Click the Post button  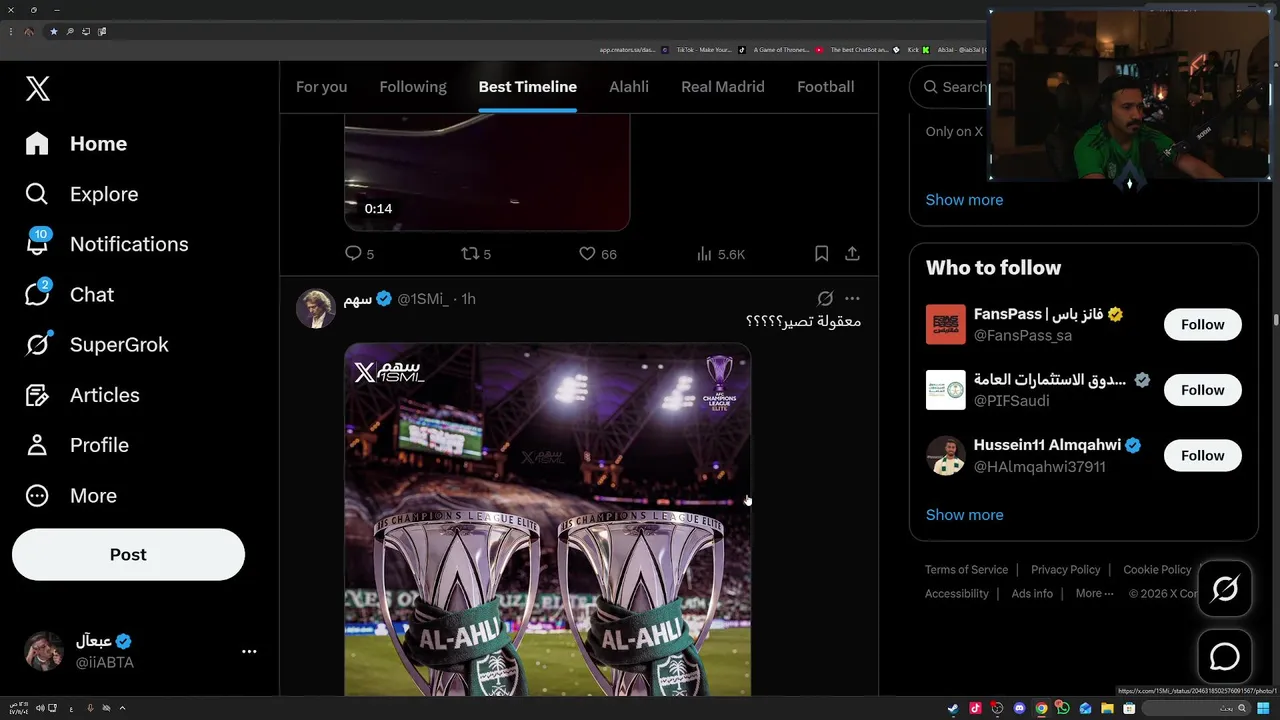(128, 554)
